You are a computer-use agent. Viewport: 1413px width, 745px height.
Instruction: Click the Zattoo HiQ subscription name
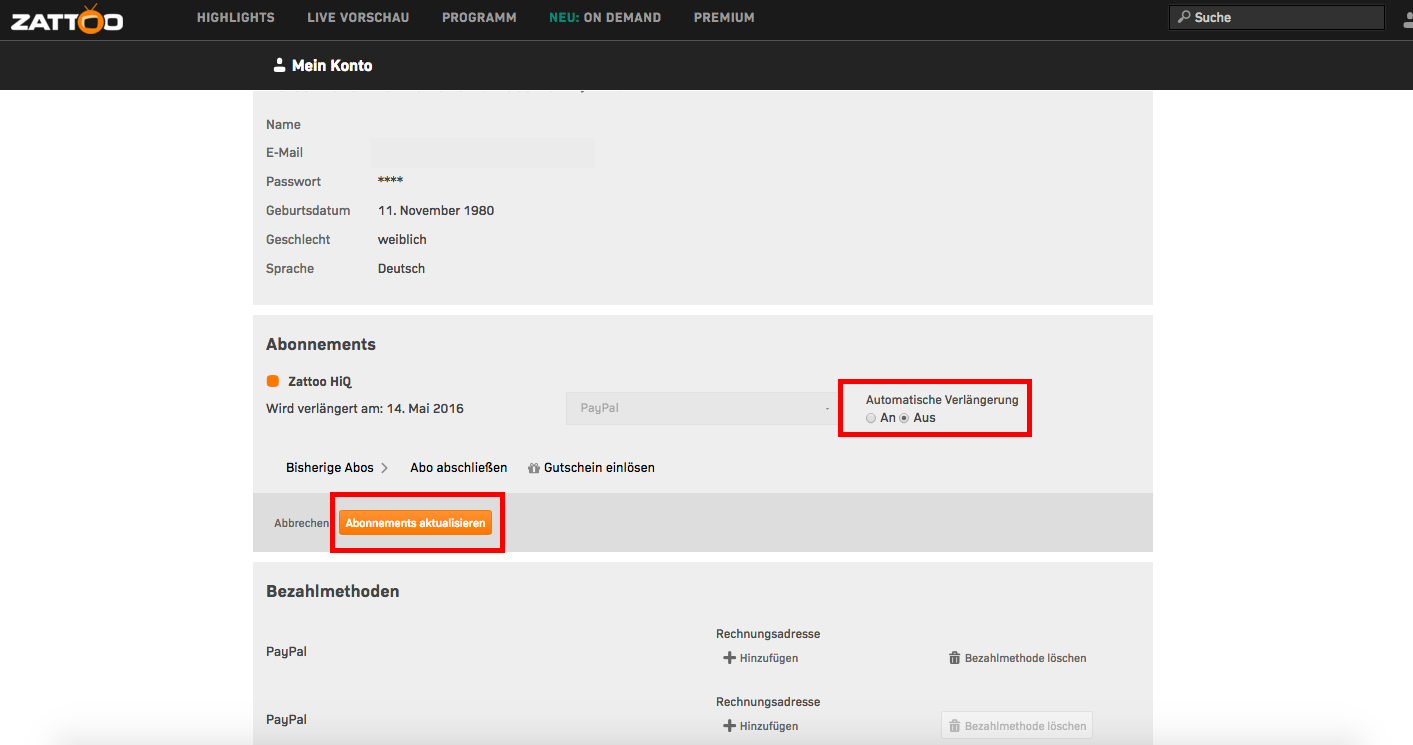(320, 381)
